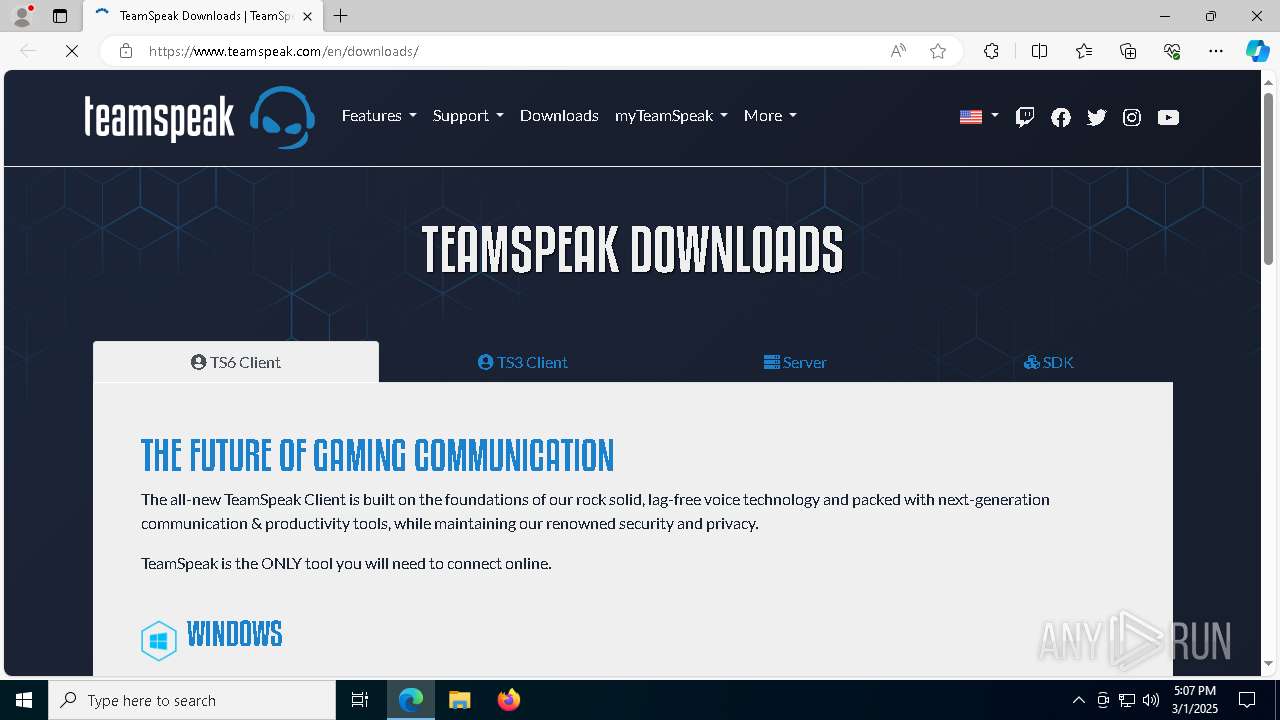Image resolution: width=1280 pixels, height=720 pixels.
Task: Expand the Support dropdown menu
Action: pos(468,116)
